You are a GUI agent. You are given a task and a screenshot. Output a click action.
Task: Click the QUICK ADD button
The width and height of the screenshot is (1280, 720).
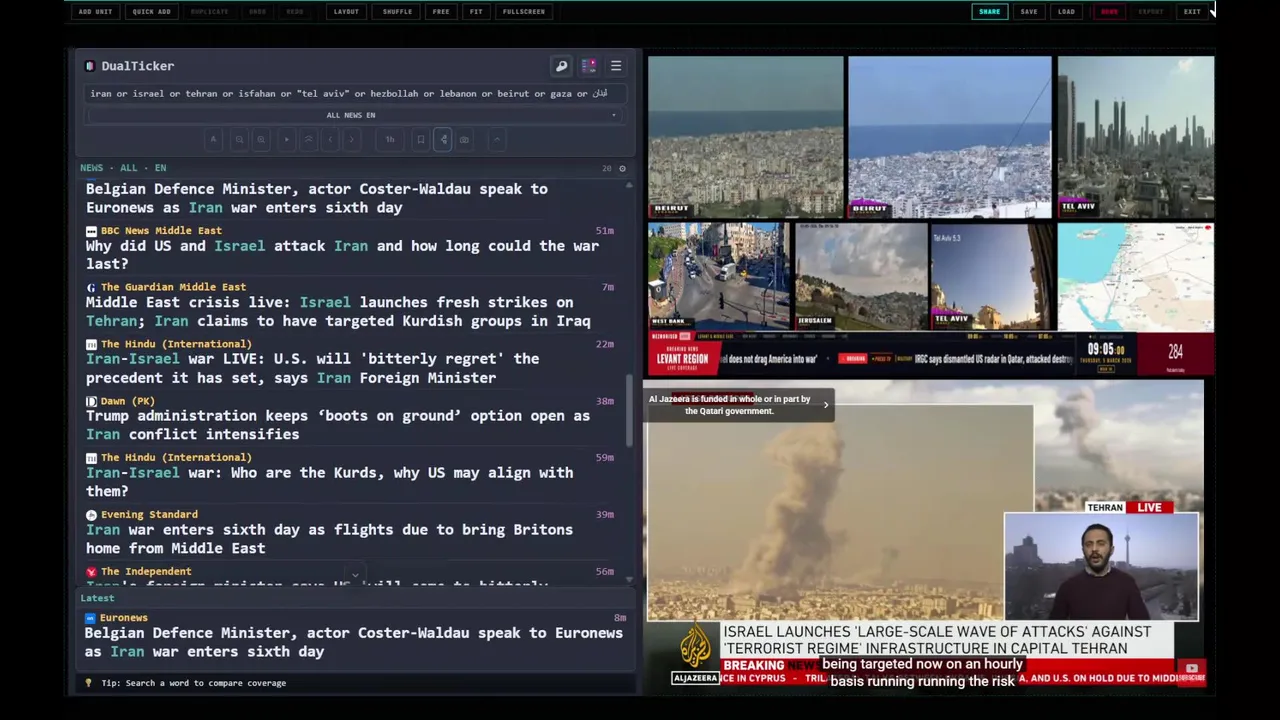tap(151, 12)
